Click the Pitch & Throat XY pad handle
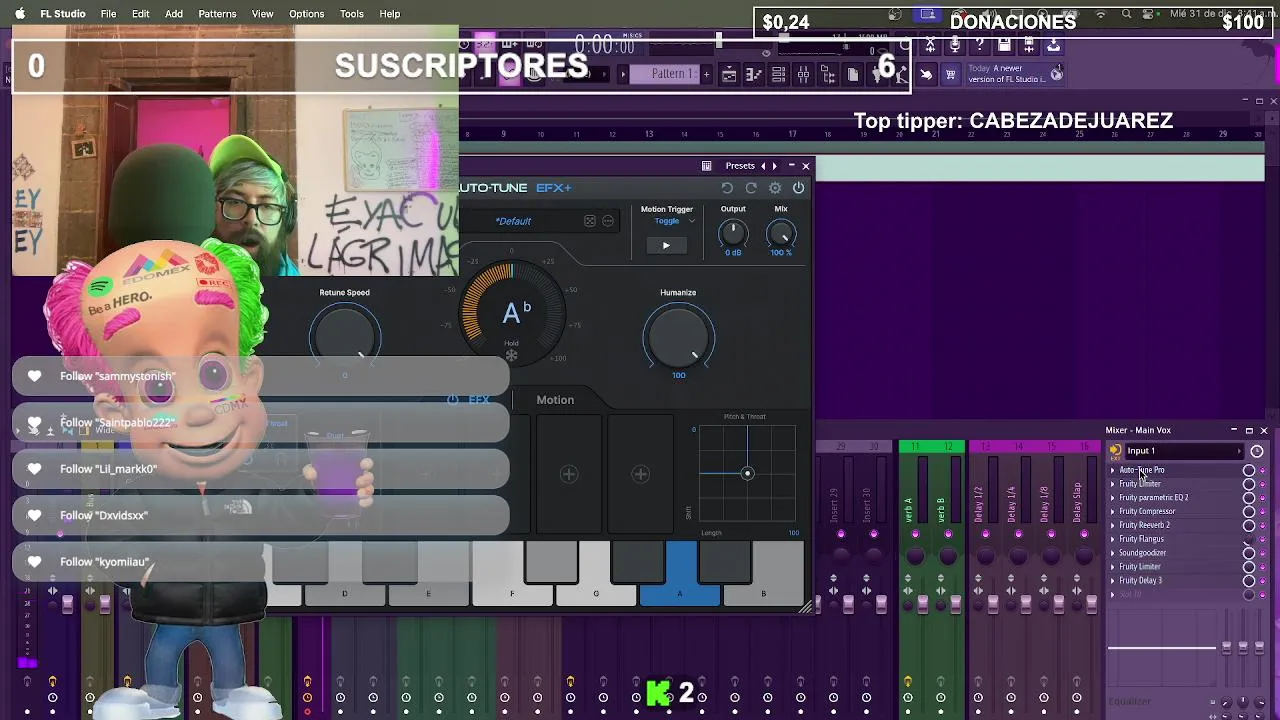The width and height of the screenshot is (1280, 720). coord(747,473)
